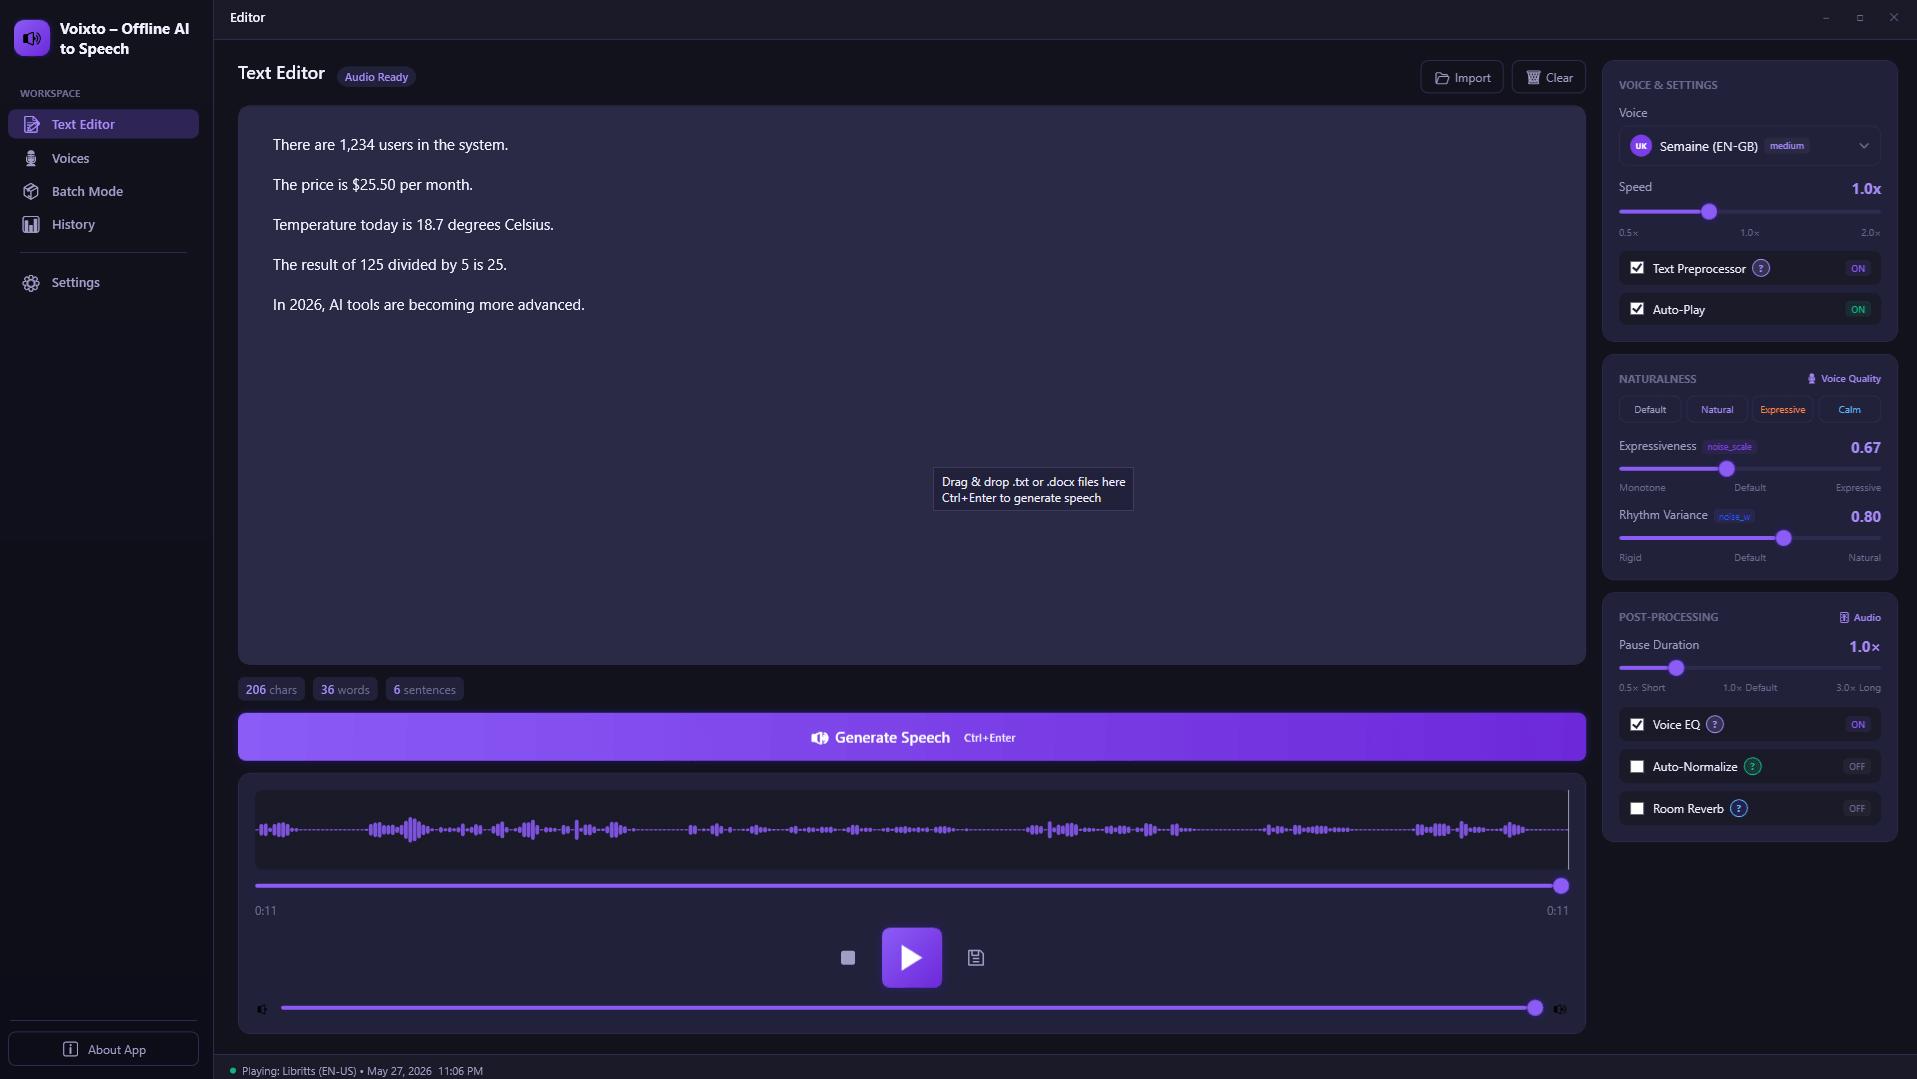Viewport: 1917px width, 1079px height.
Task: Click the Room Reverb OFF badge
Action: tap(1857, 809)
